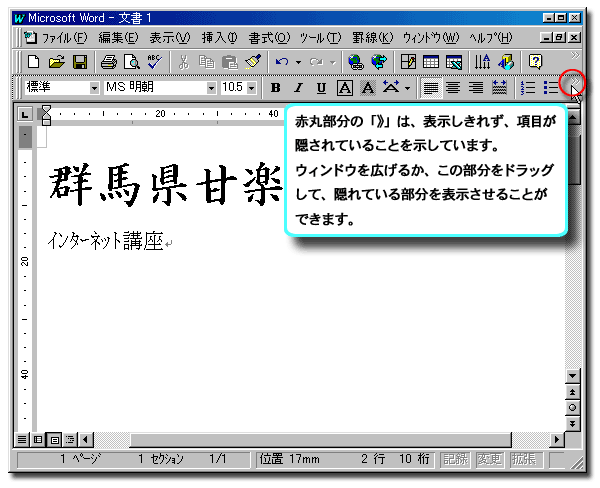Screen dimensions: 600x488
Task: Toggle underline formatting
Action: point(321,88)
